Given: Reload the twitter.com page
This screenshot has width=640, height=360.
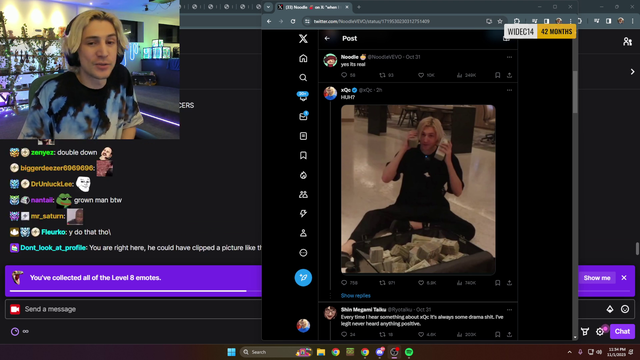Looking at the screenshot, I should pos(293,21).
